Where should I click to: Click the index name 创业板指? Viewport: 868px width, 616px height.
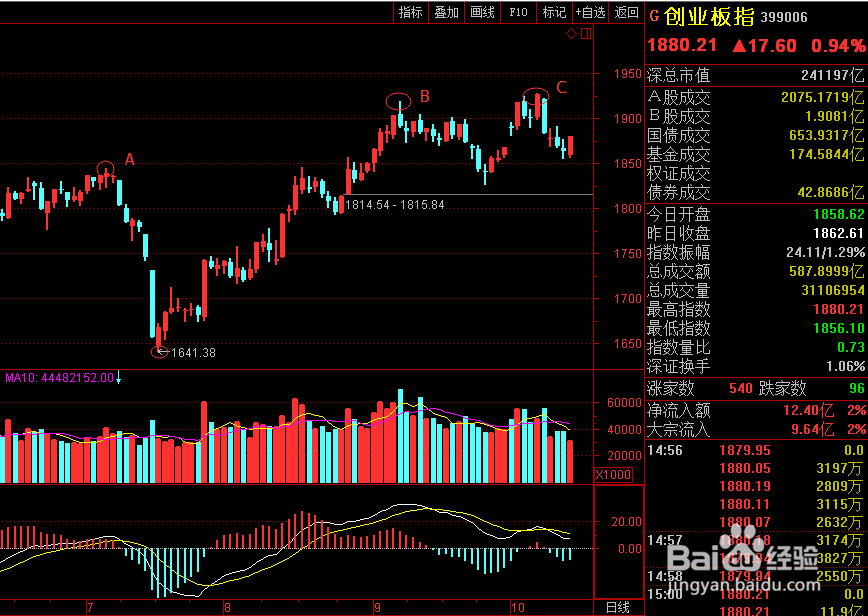[709, 17]
